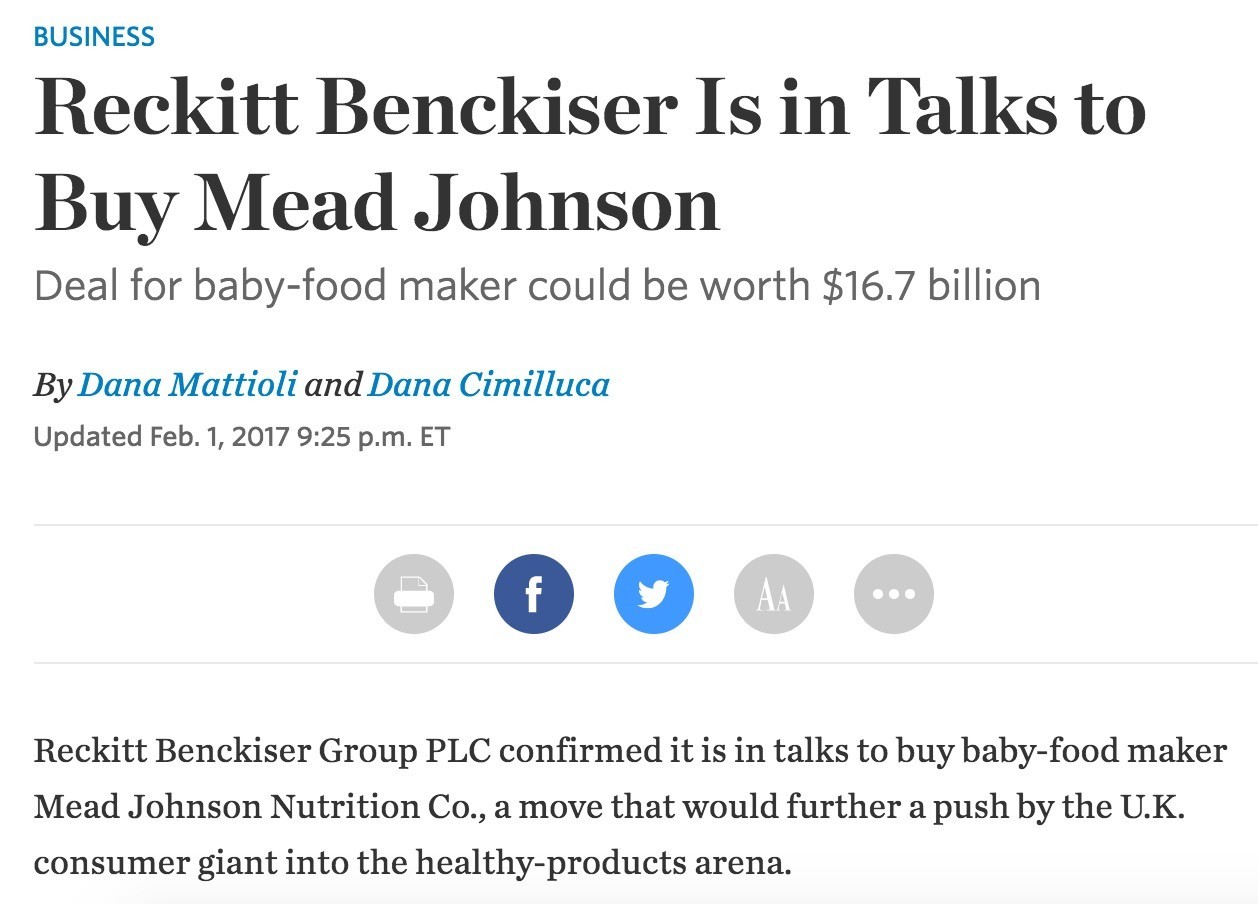Click the "Updated Feb. 1, 2017" timestamp
Viewport: 1258px width, 904px height.
(162, 437)
